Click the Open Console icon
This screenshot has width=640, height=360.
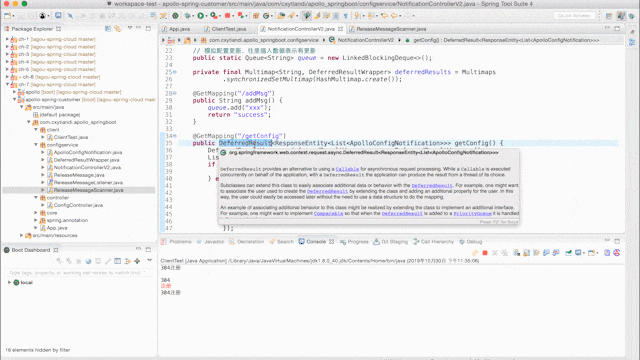pyautogui.click(x=591, y=253)
